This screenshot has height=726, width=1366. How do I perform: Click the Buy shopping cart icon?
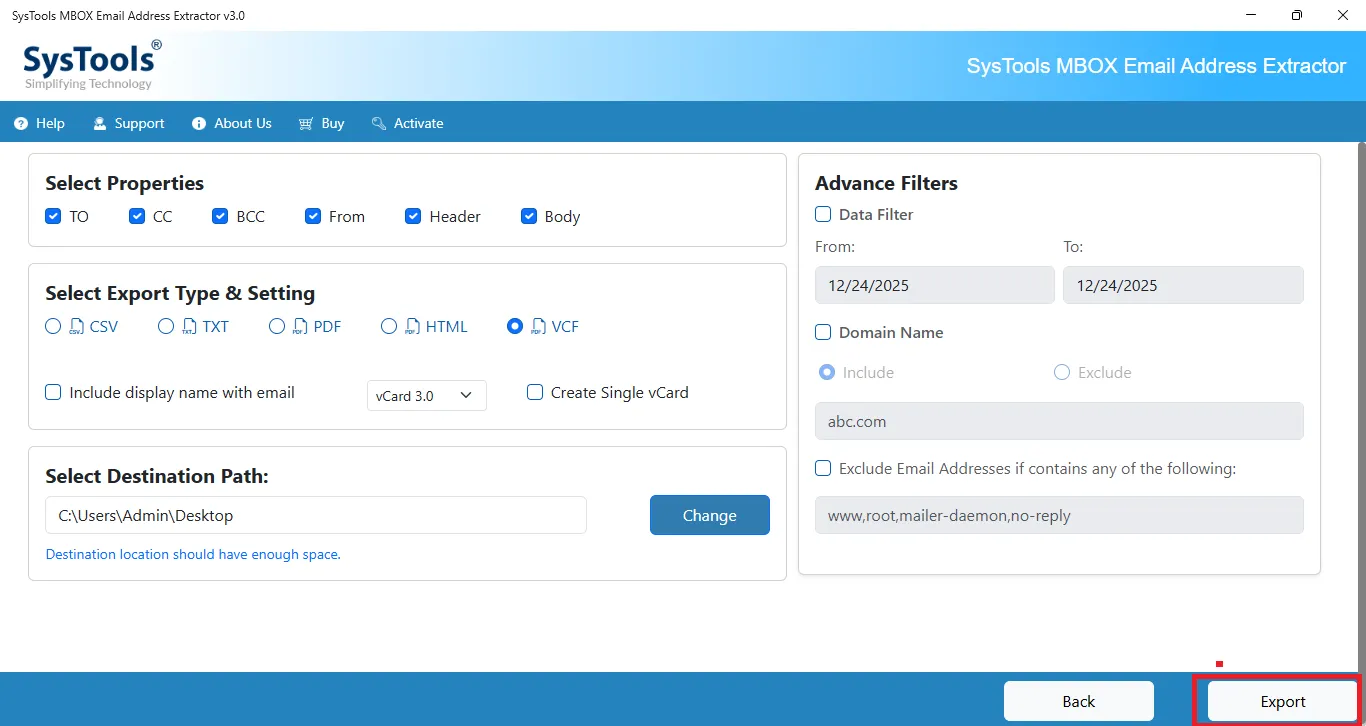click(306, 124)
